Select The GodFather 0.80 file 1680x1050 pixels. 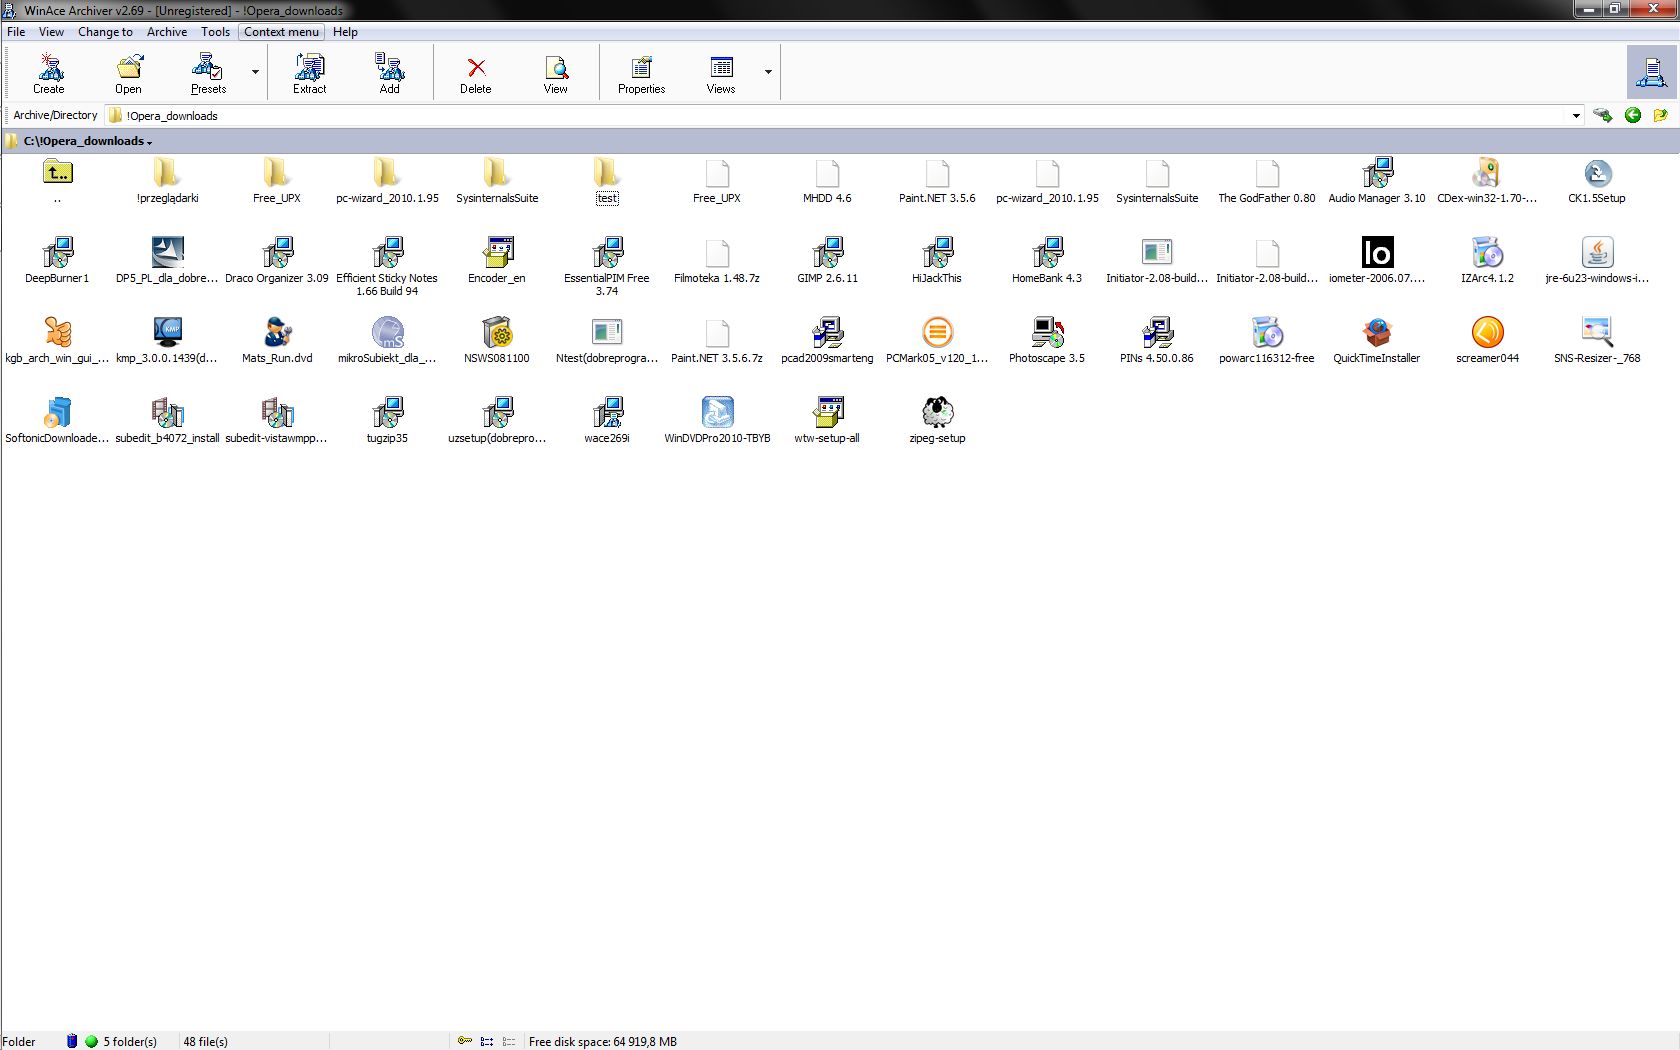pyautogui.click(x=1267, y=180)
